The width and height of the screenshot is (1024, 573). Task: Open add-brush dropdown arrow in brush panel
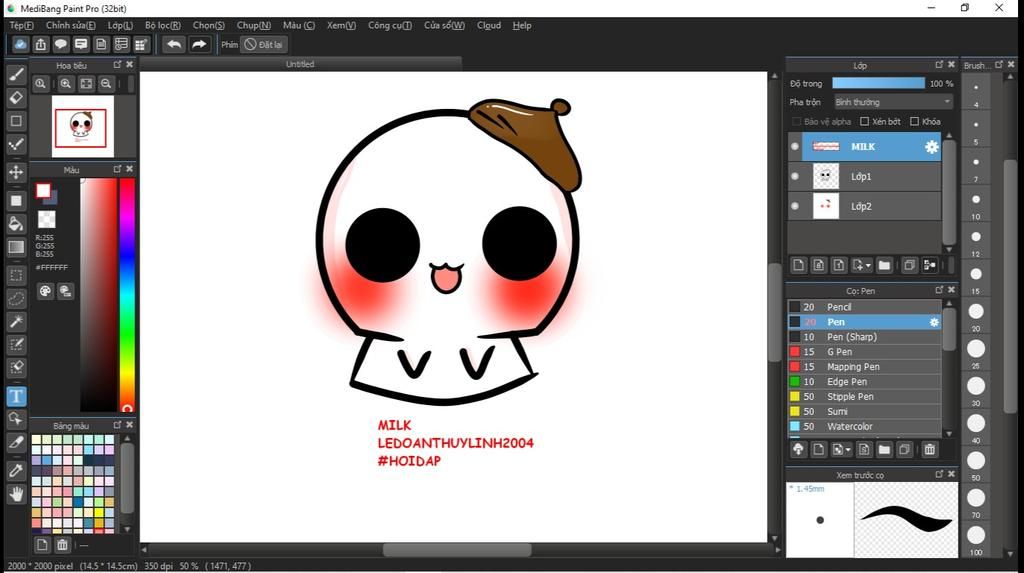(x=848, y=450)
